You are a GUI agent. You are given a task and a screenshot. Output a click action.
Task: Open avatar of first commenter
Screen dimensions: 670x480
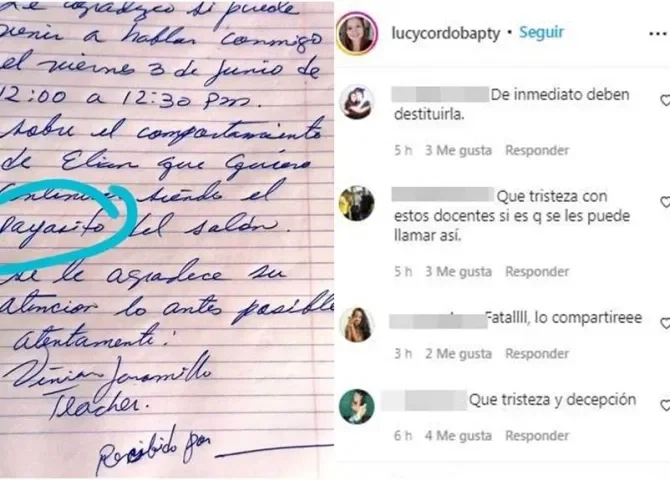(x=357, y=102)
